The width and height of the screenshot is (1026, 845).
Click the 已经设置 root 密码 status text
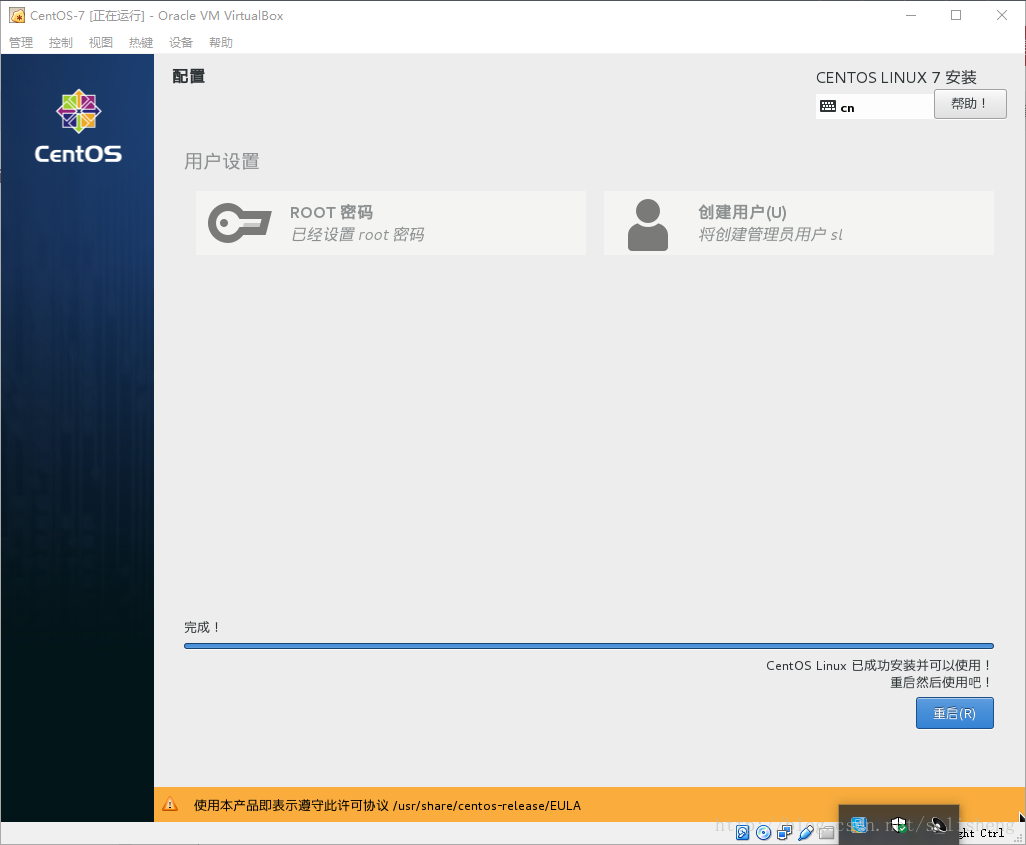358,234
